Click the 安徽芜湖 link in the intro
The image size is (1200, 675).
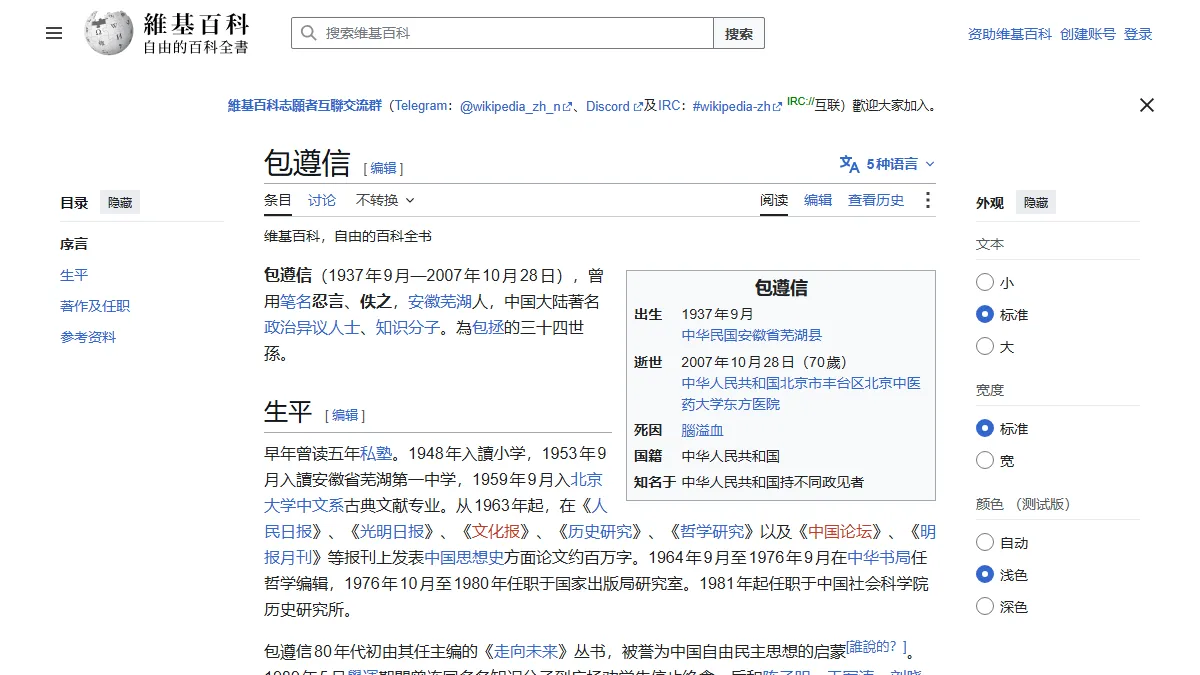tap(440, 301)
